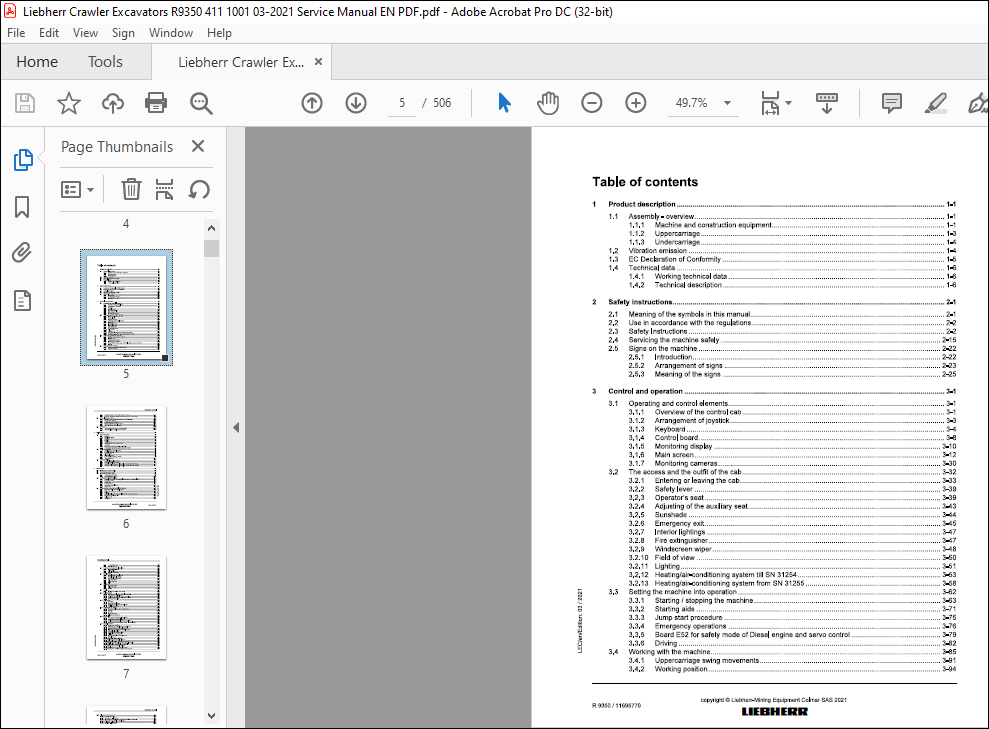Upload file to cloud icon

click(x=113, y=103)
